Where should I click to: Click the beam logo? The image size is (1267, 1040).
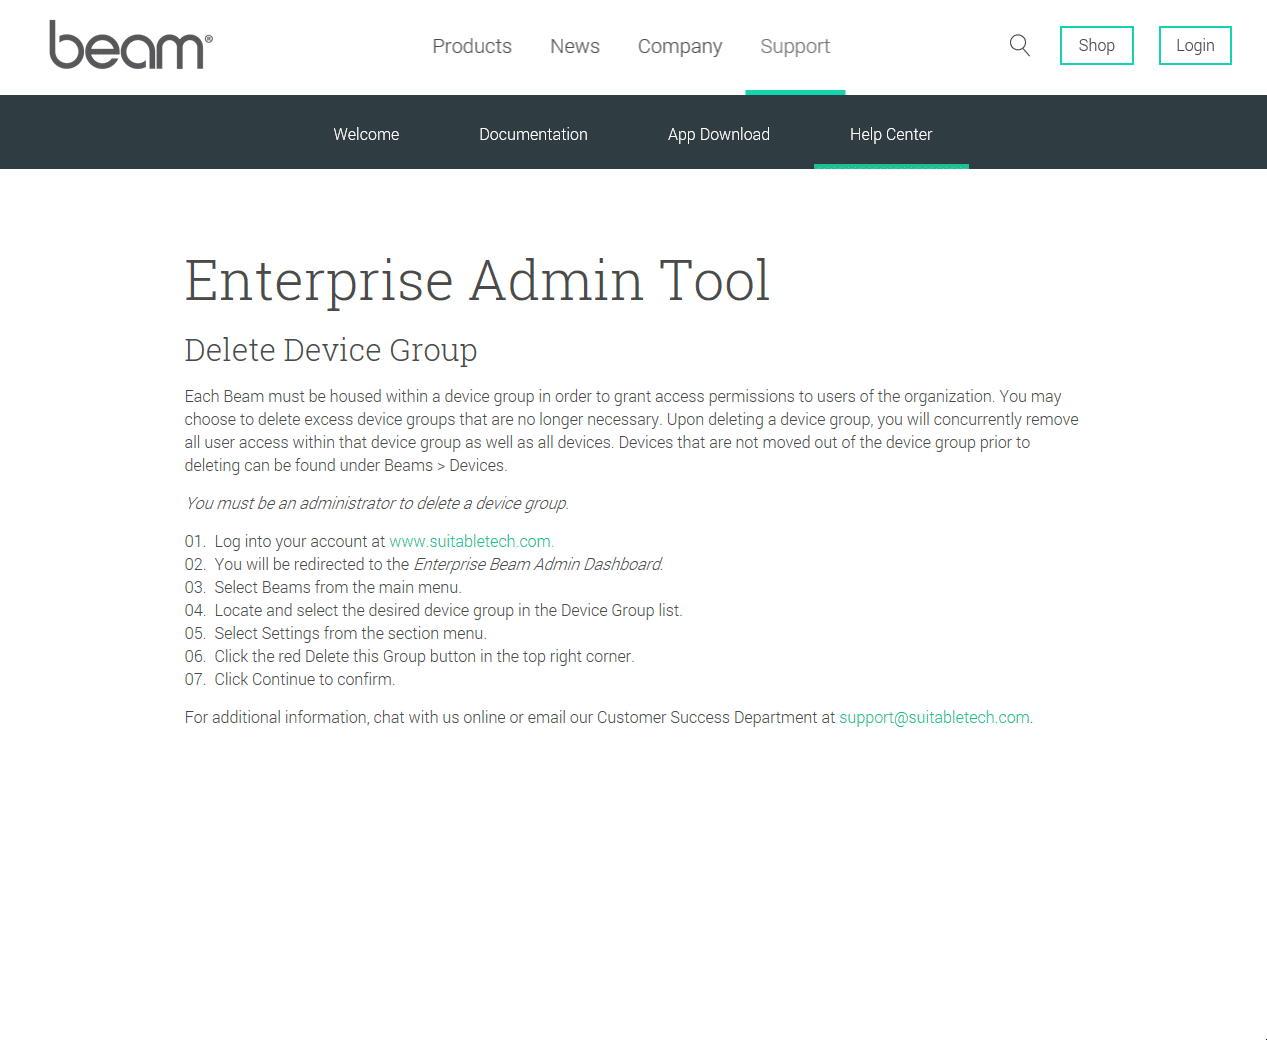point(131,45)
